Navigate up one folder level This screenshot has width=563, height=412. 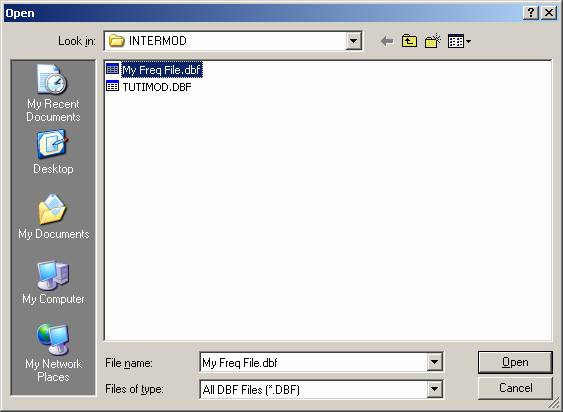point(409,41)
